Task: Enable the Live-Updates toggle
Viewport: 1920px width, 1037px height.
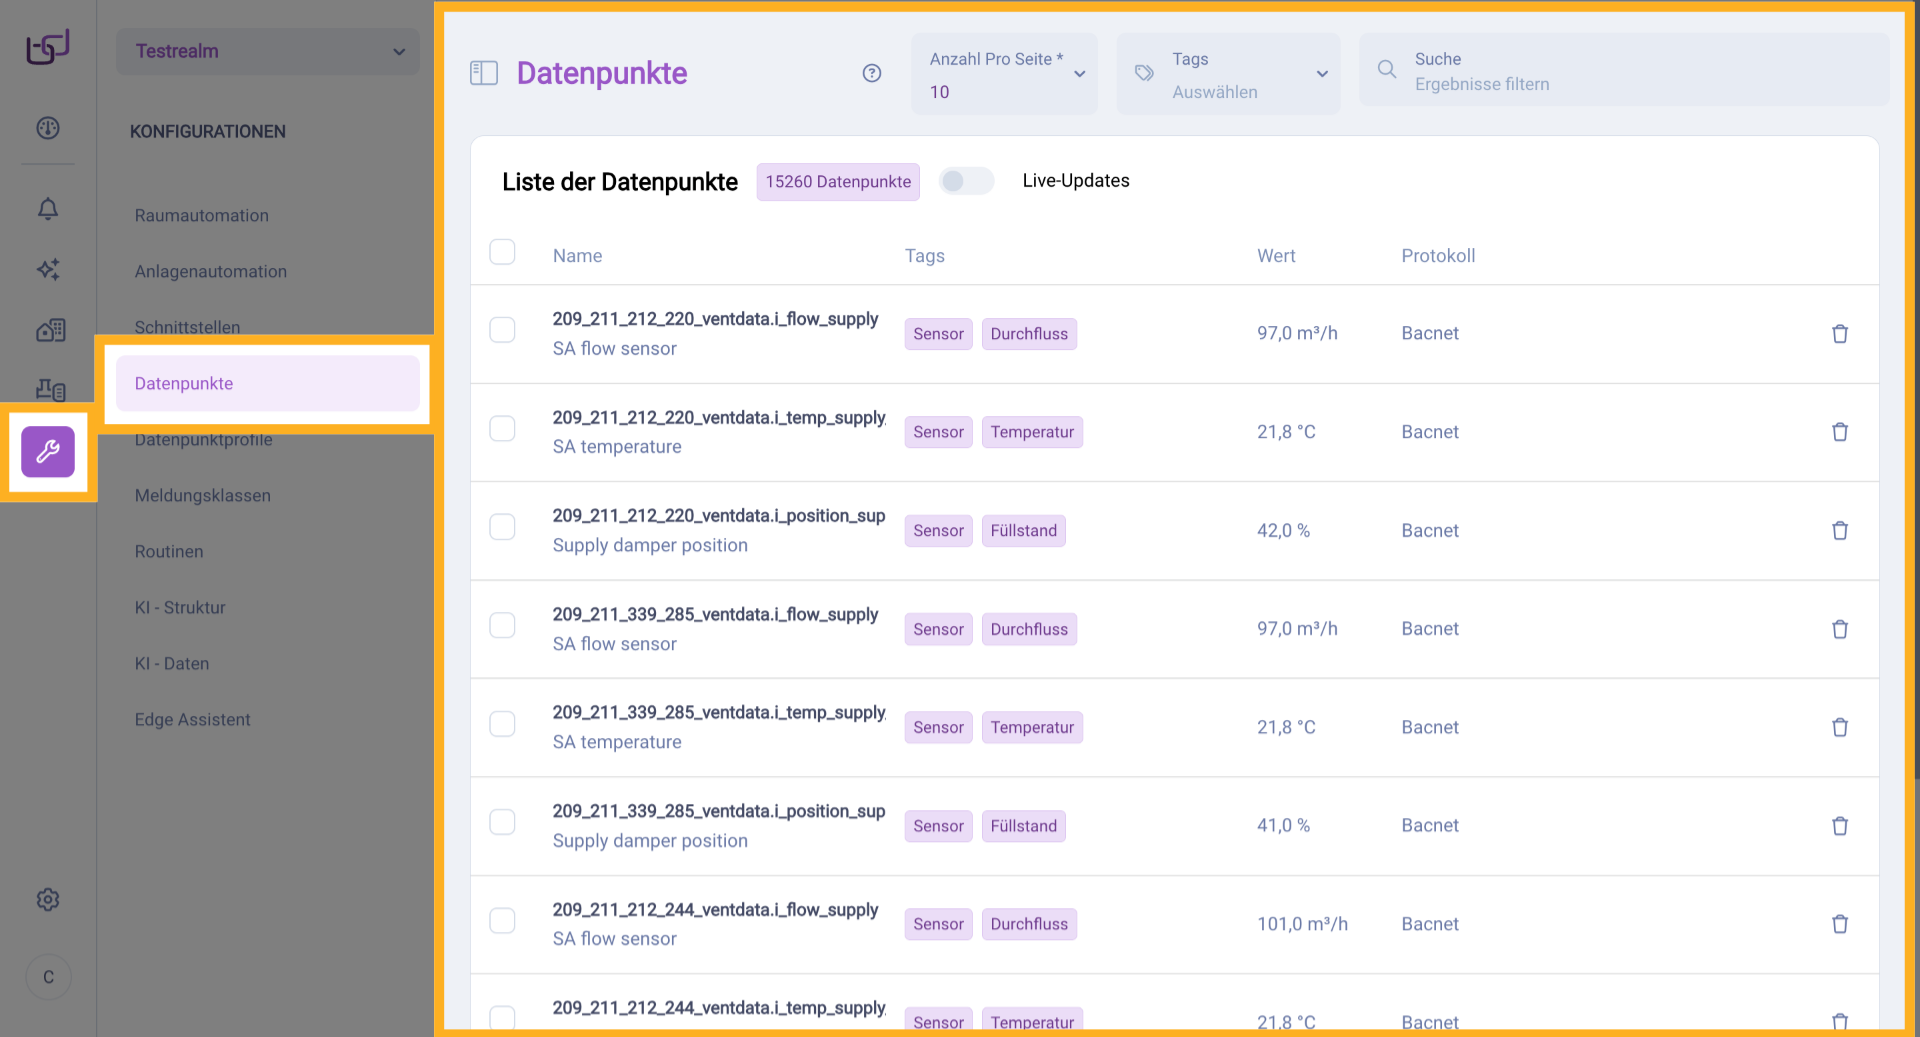Action: (966, 181)
